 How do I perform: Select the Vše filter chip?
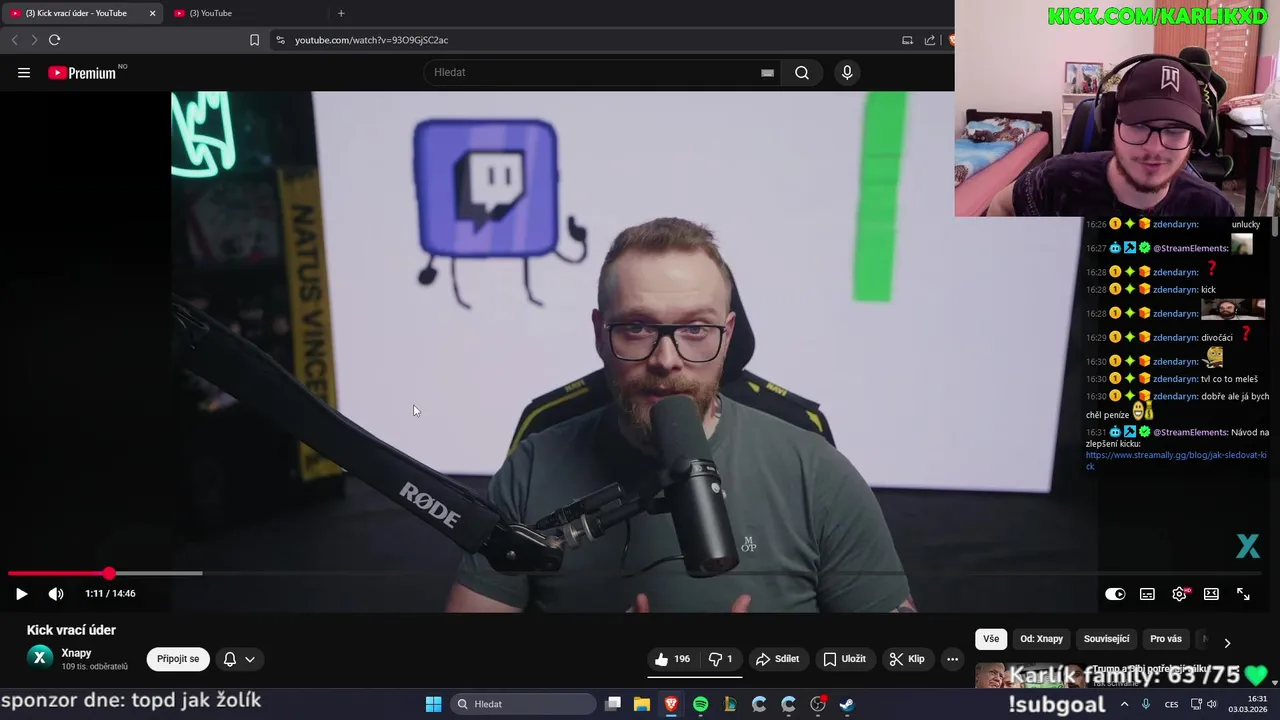991,639
